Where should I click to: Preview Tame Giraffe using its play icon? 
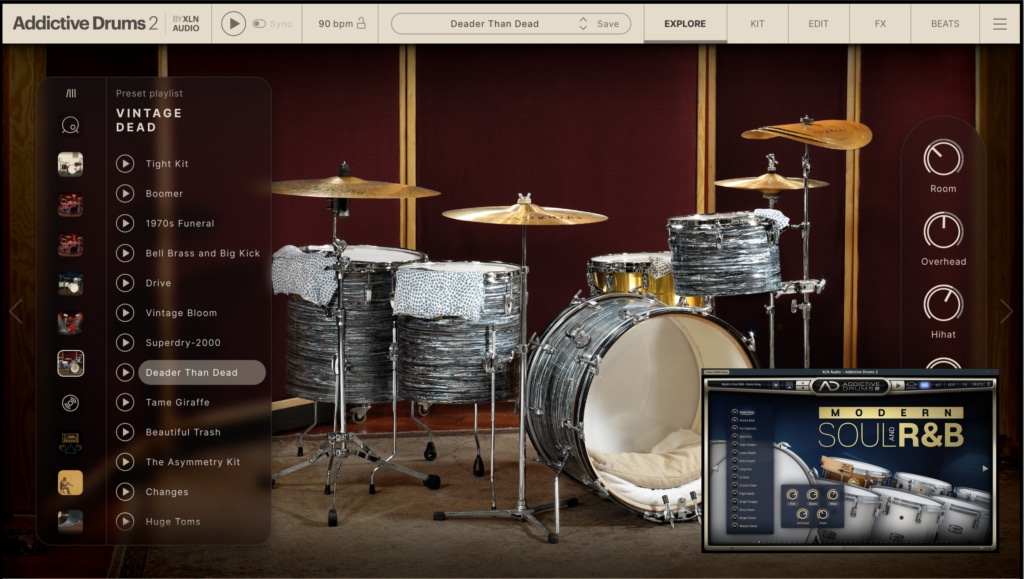click(125, 402)
